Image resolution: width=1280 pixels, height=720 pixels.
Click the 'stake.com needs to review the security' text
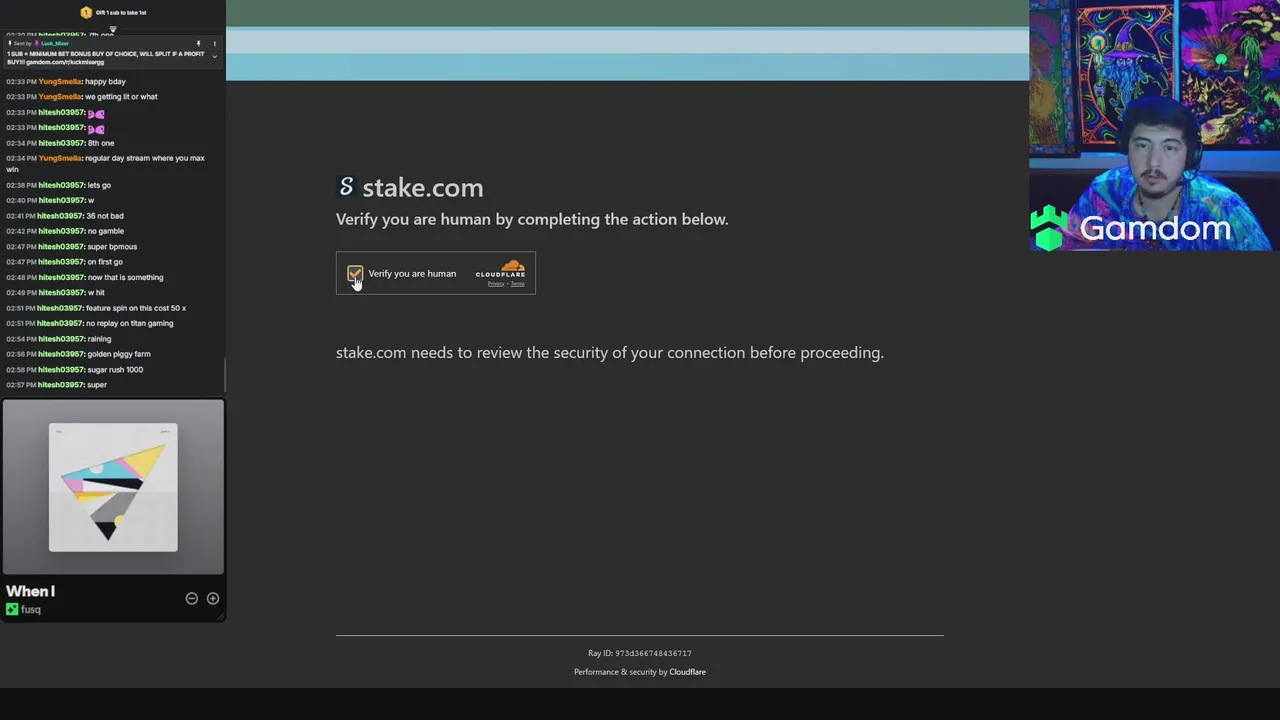click(x=610, y=352)
